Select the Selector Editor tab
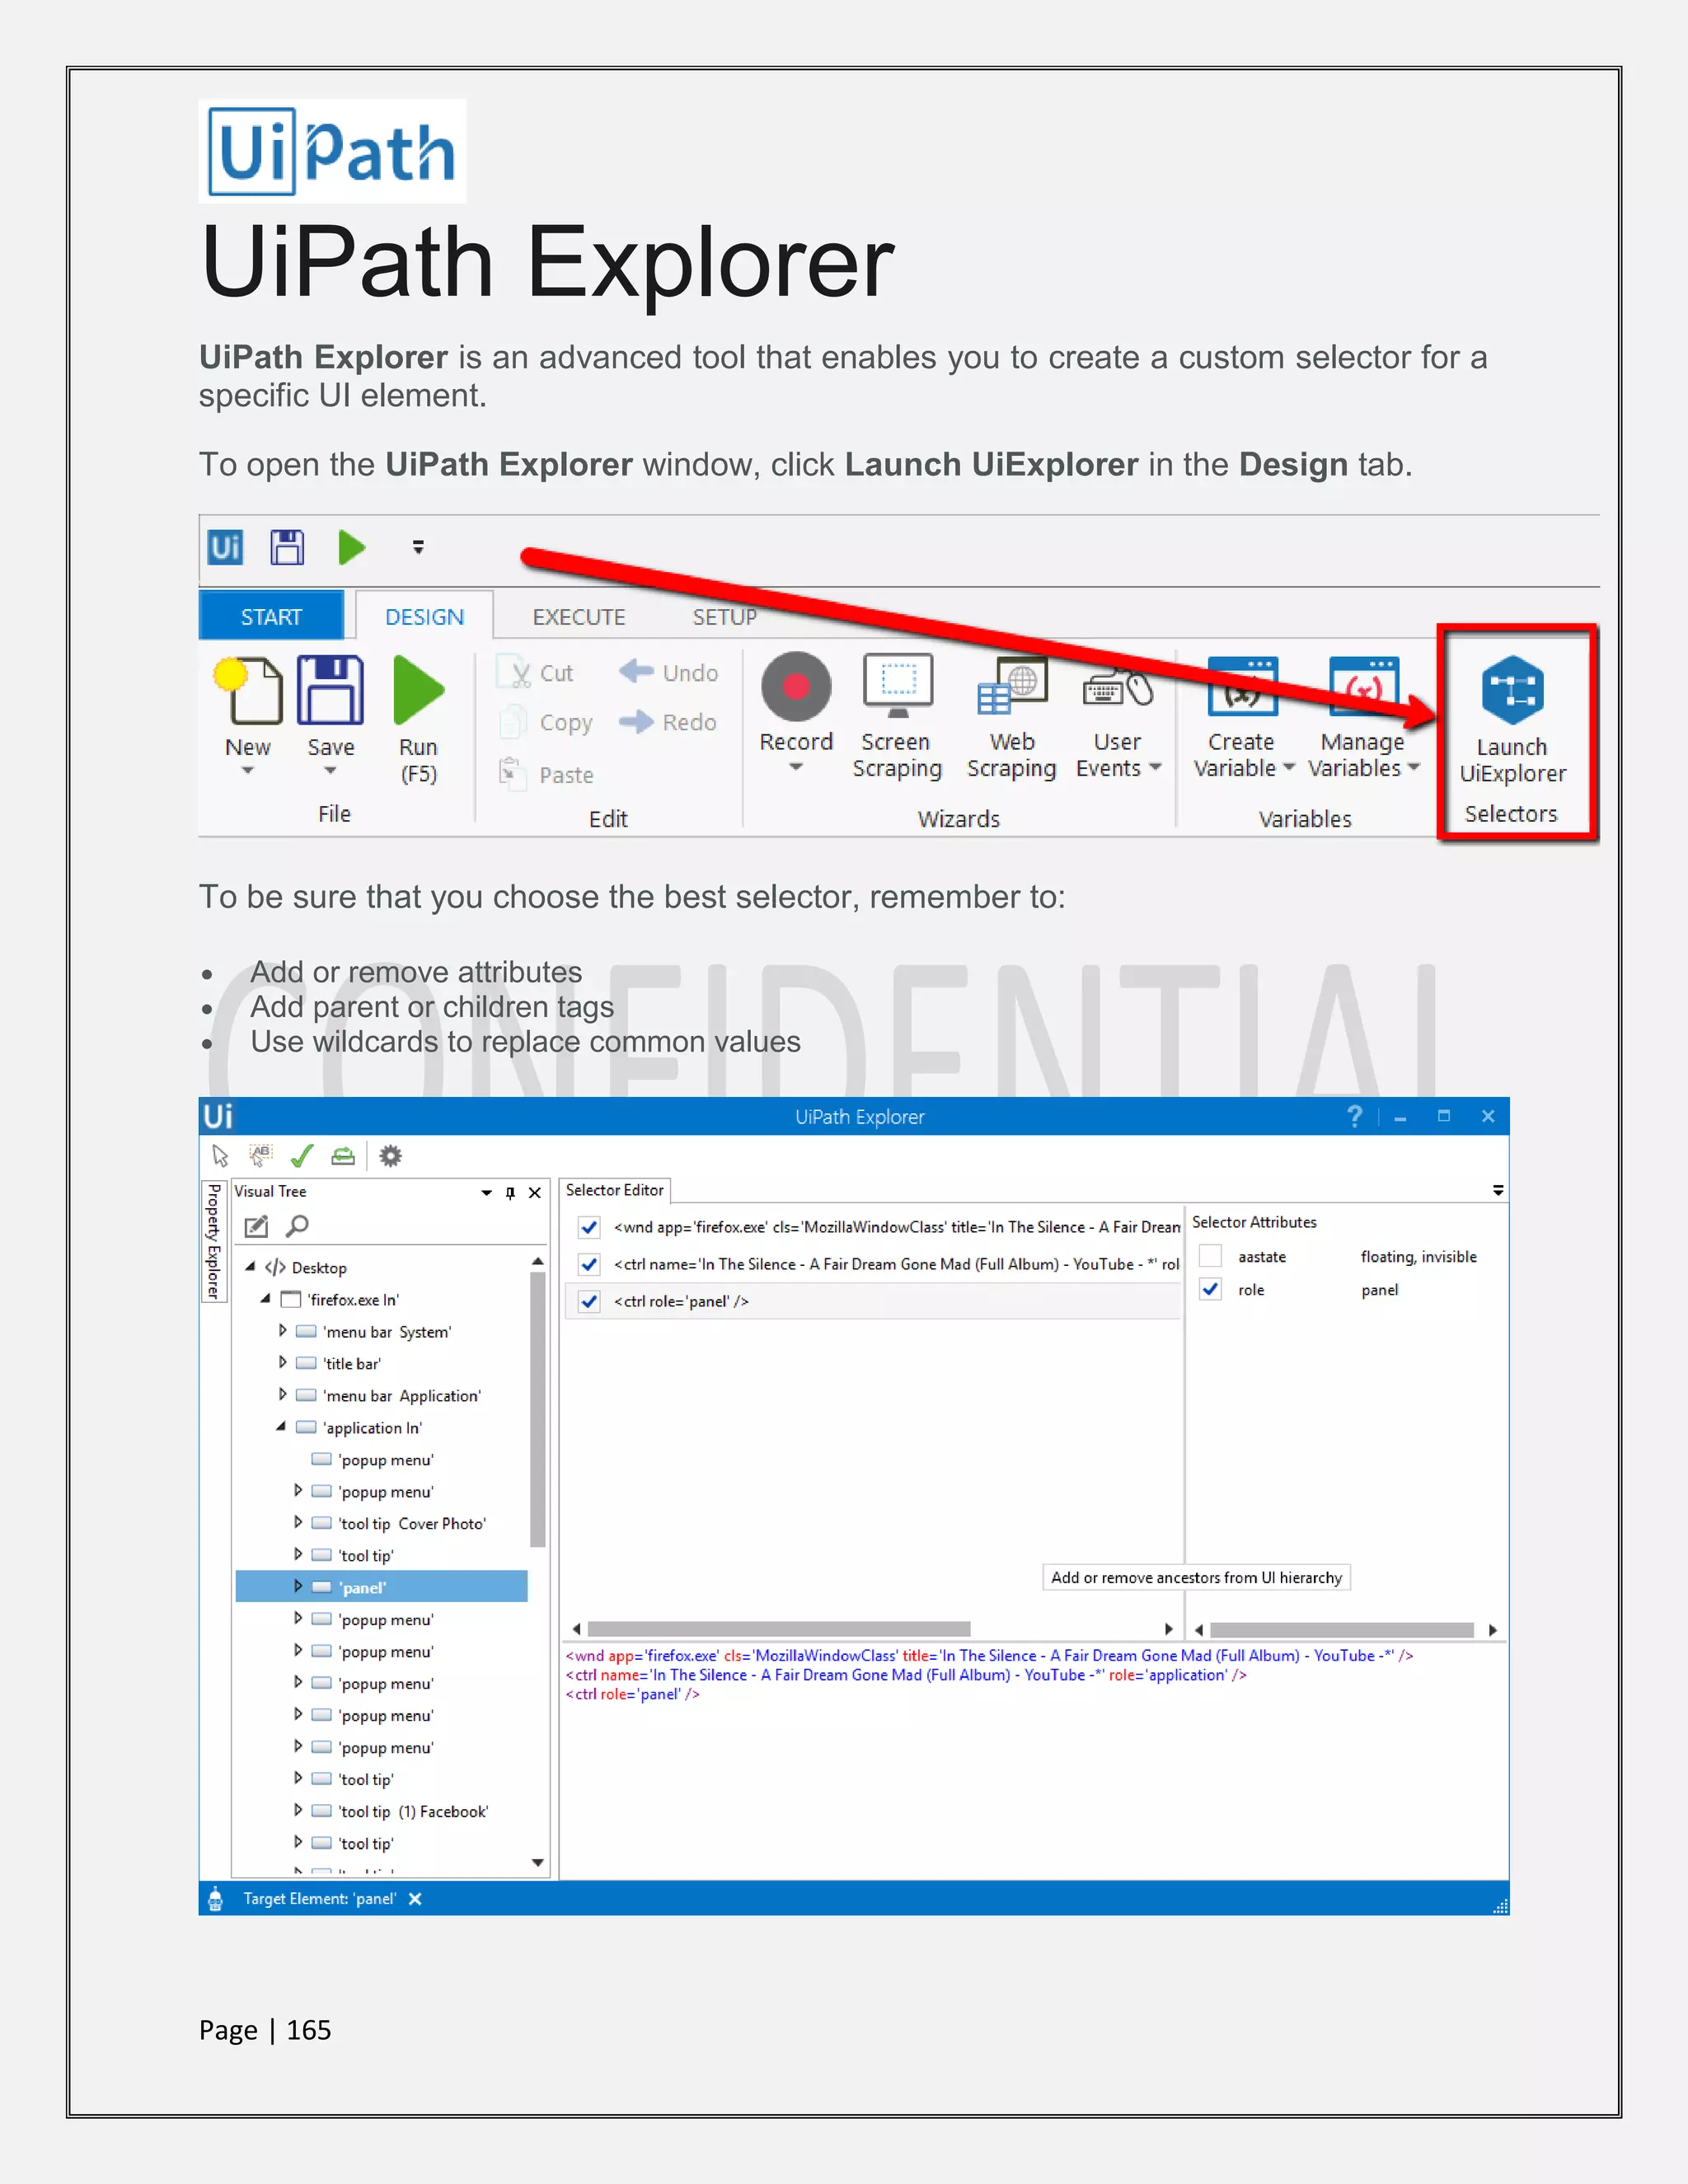 coord(615,1190)
